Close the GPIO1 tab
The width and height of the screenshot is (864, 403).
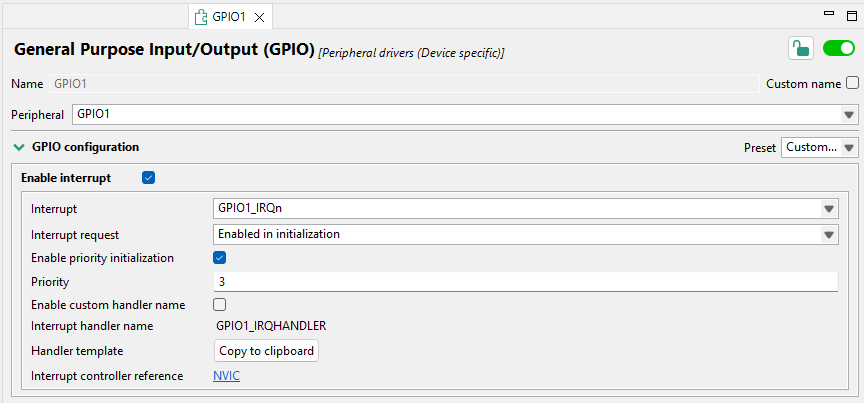point(260,17)
